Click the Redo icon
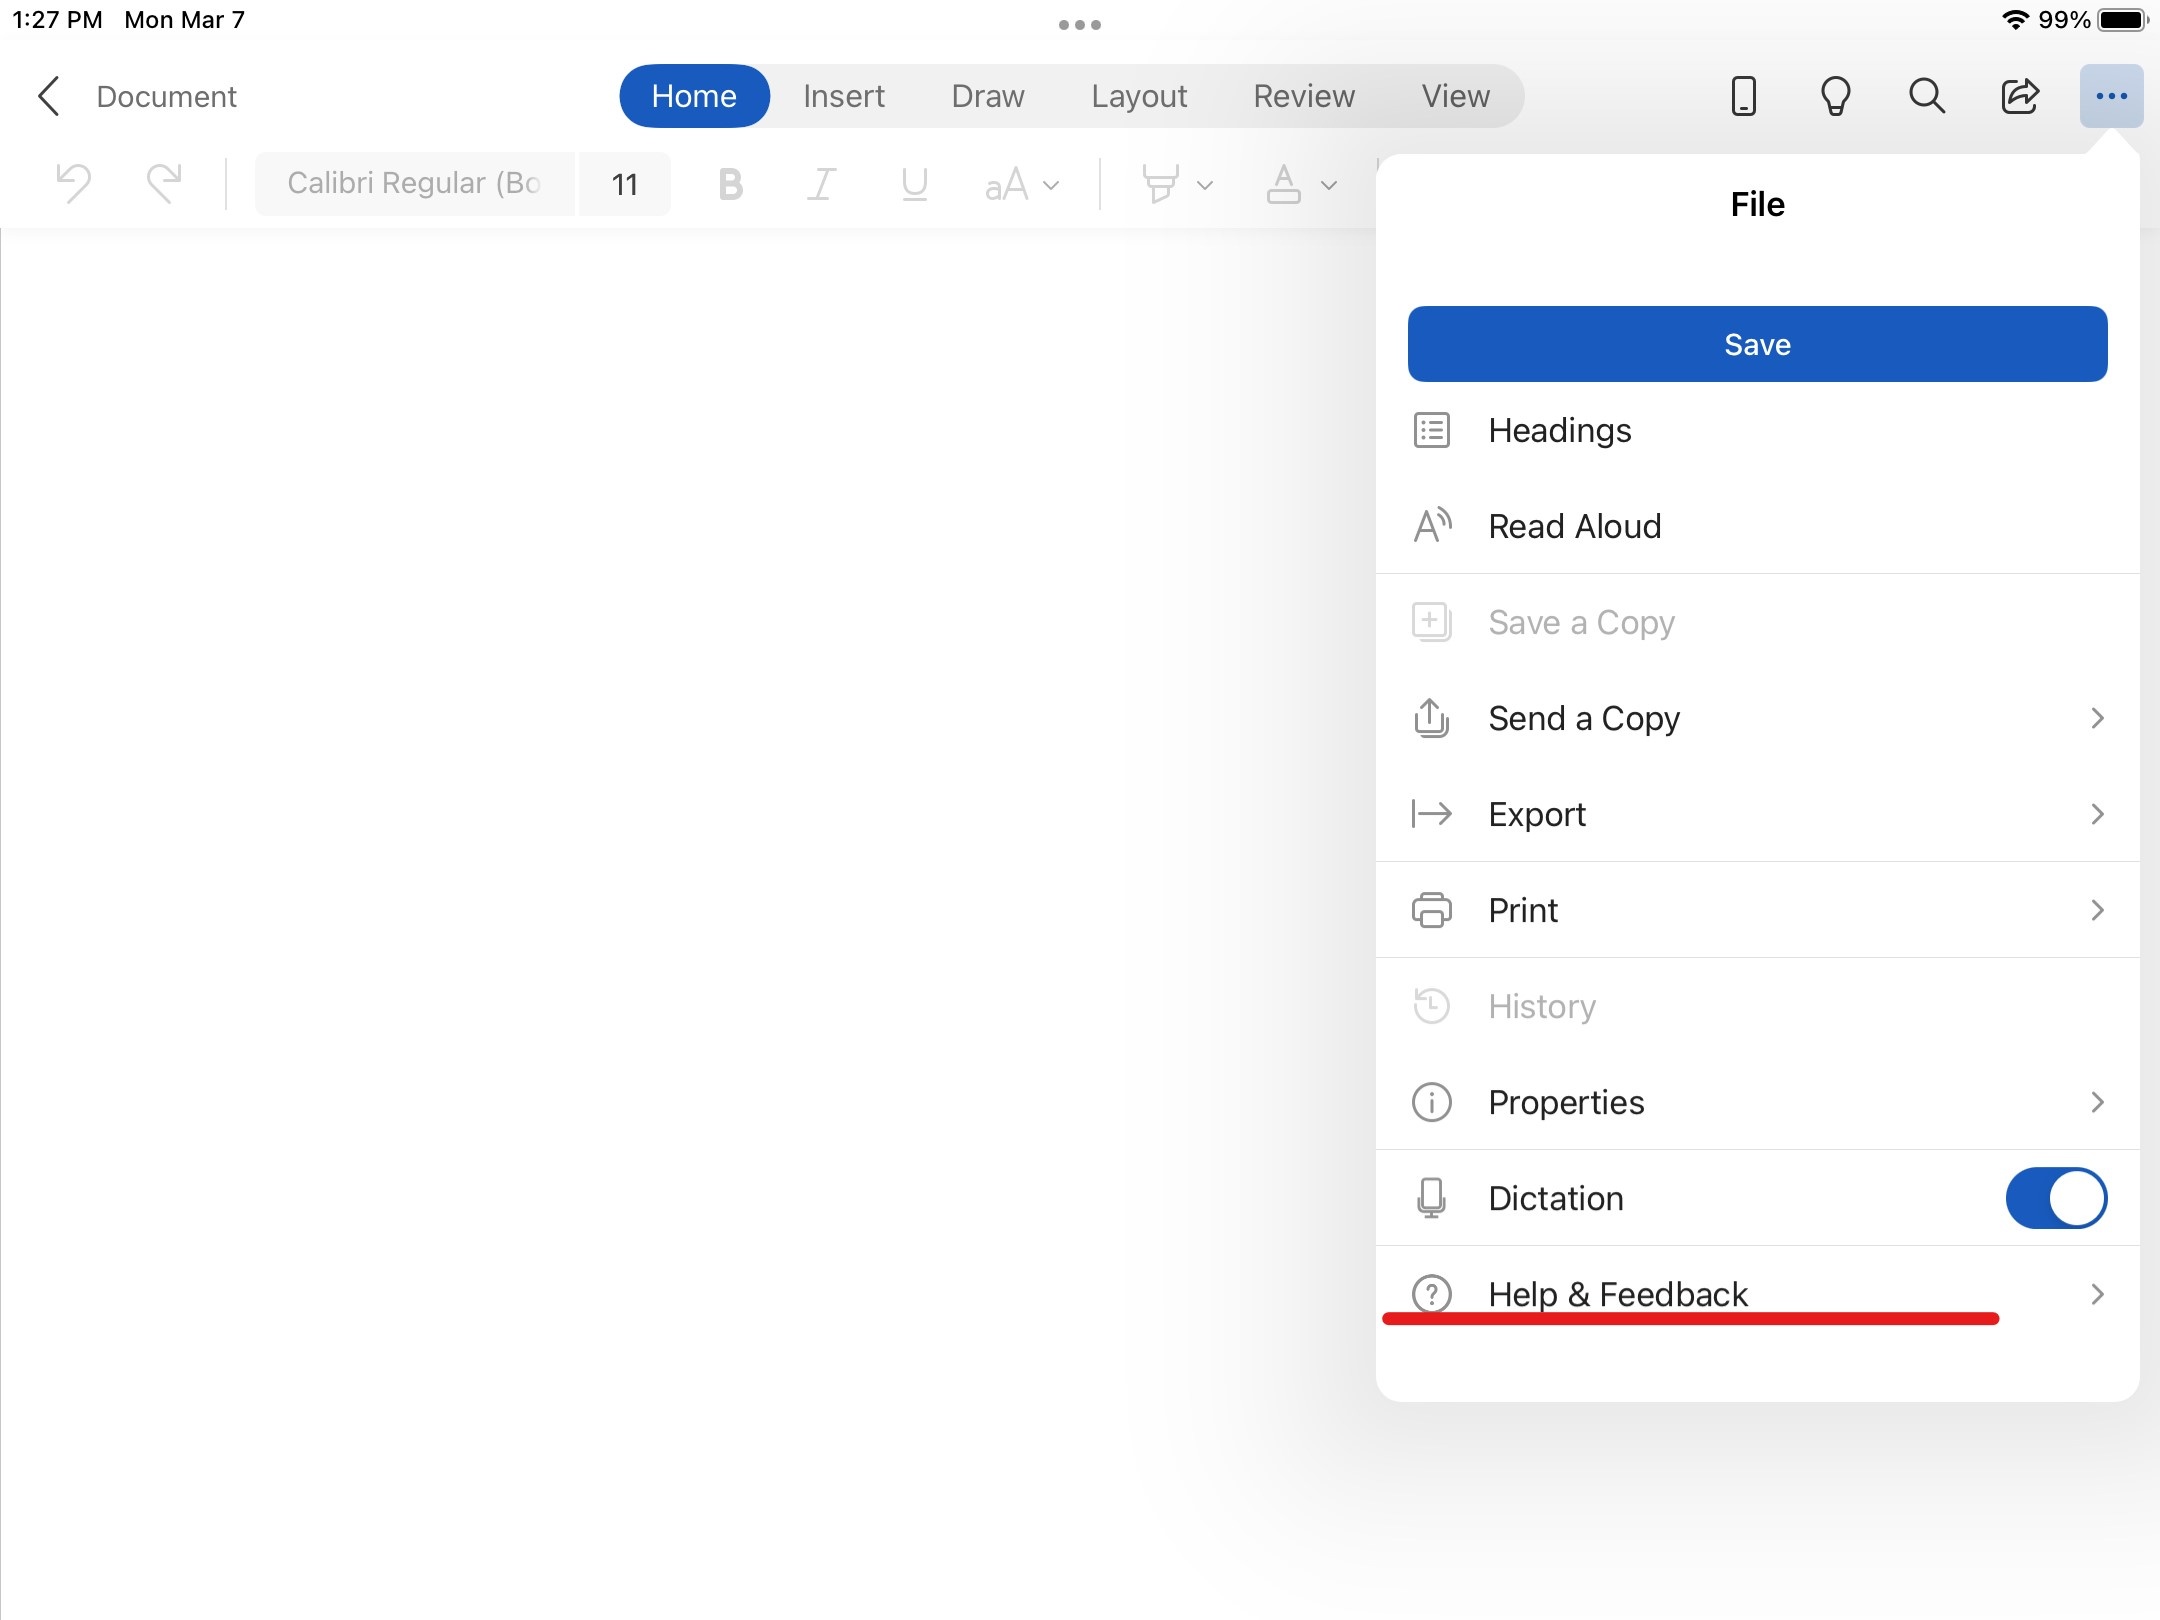The height and width of the screenshot is (1620, 2160). [x=164, y=184]
